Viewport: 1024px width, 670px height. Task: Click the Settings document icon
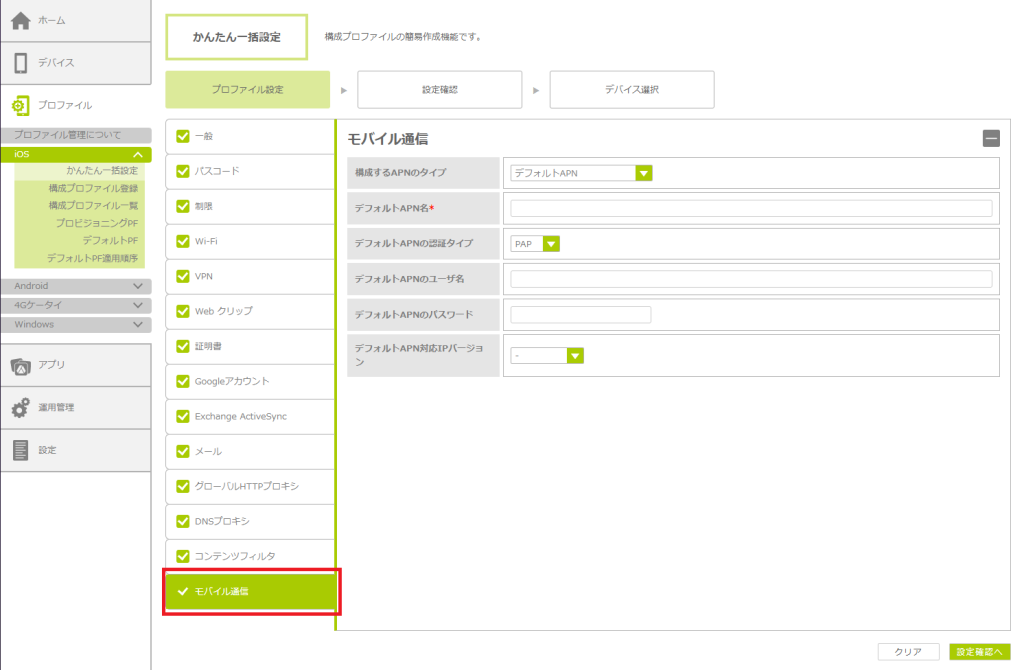[x=21, y=450]
